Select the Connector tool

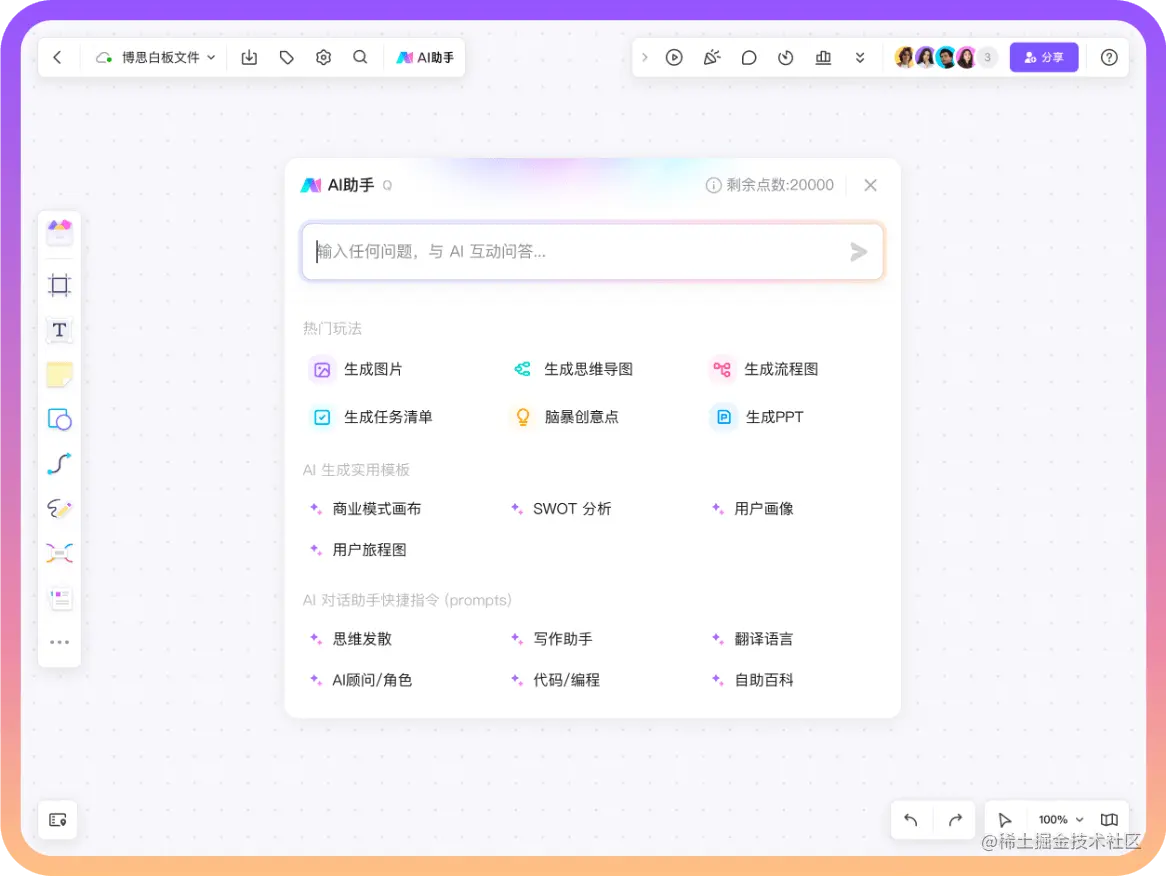[x=59, y=464]
